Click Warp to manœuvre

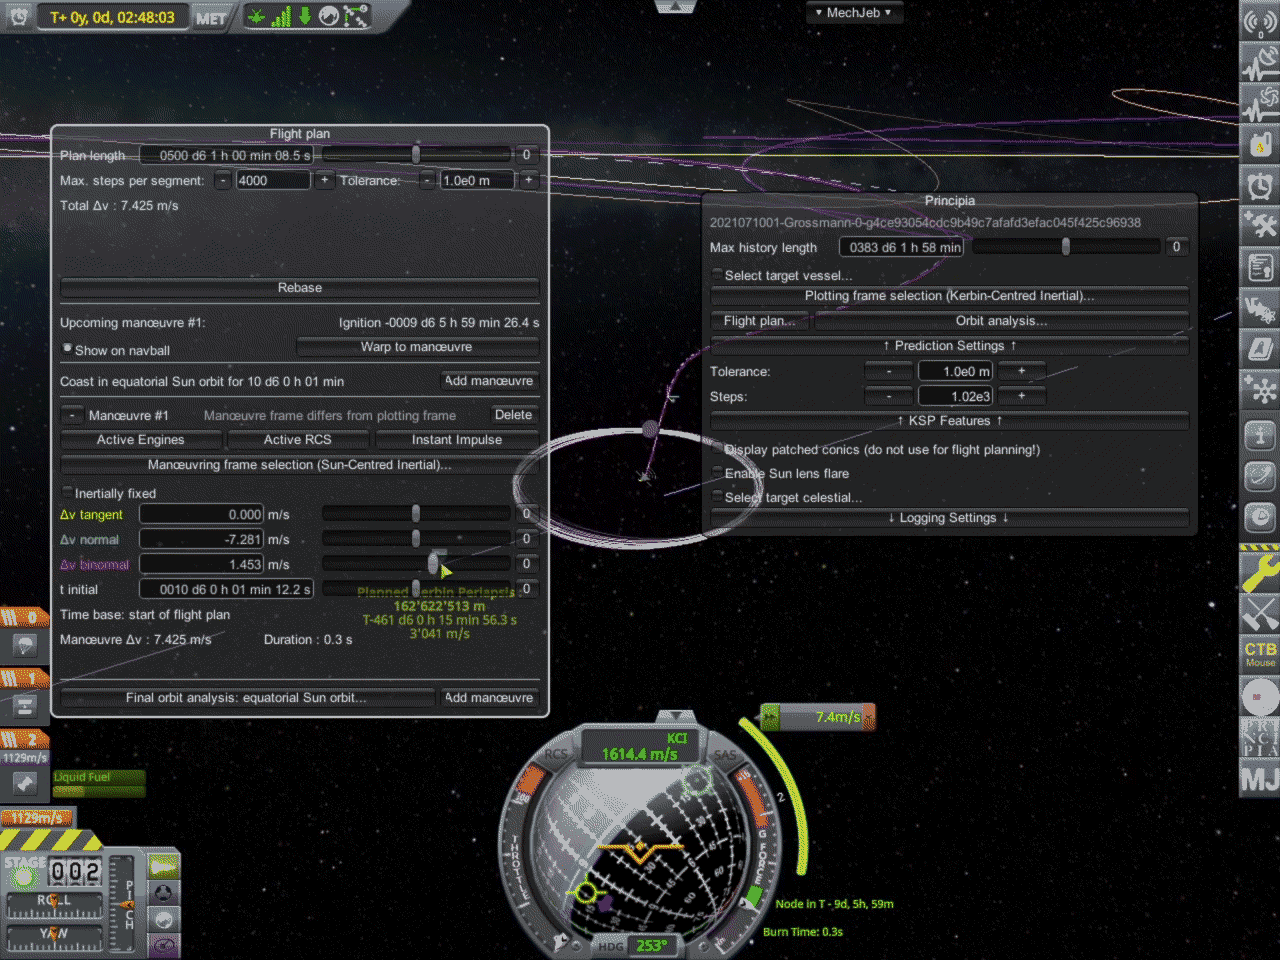[x=417, y=346]
